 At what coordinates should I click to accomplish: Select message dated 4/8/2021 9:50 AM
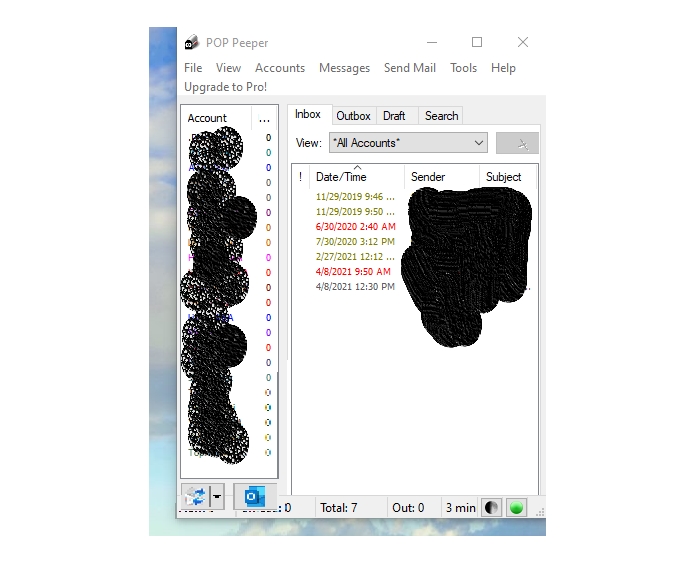[353, 272]
